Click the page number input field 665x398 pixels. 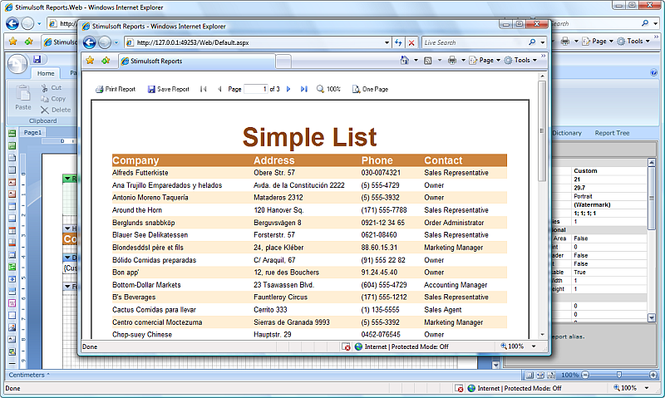coord(256,89)
